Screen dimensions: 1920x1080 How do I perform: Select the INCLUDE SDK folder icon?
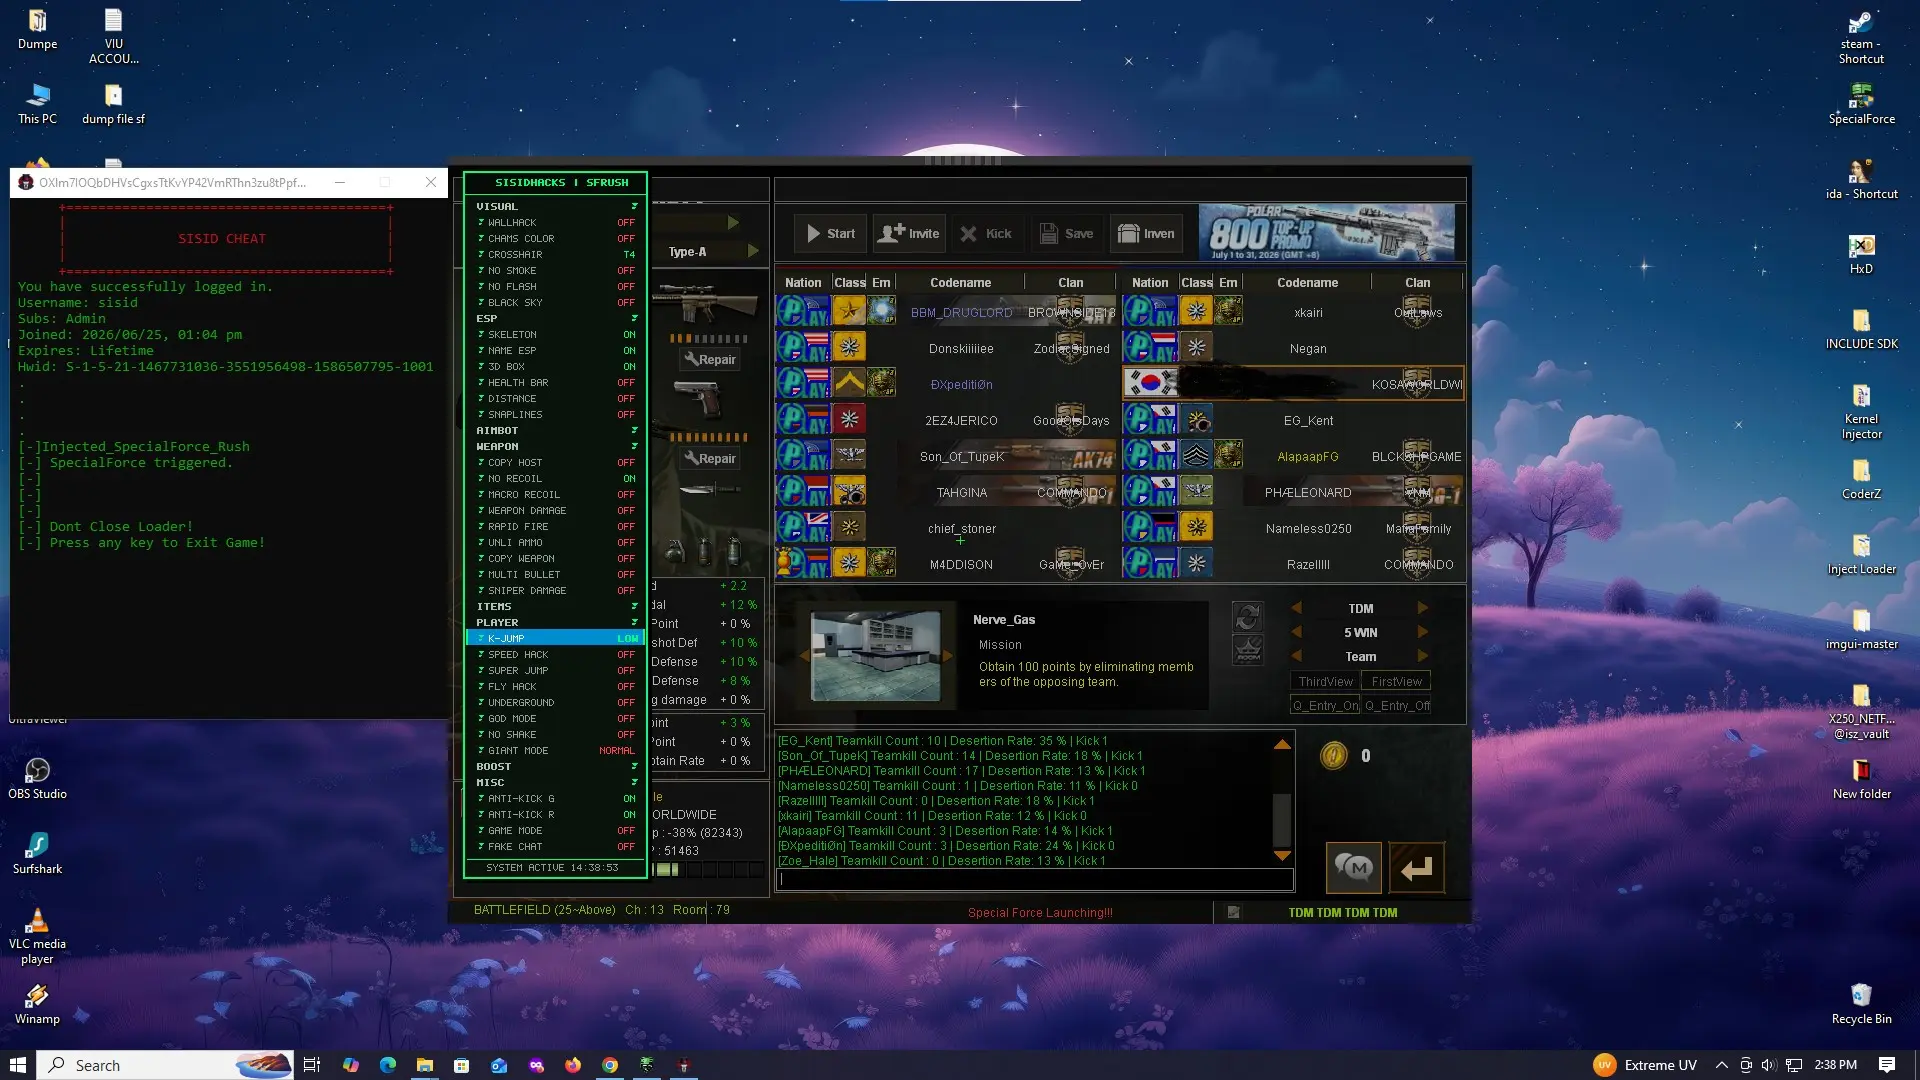coord(1861,329)
